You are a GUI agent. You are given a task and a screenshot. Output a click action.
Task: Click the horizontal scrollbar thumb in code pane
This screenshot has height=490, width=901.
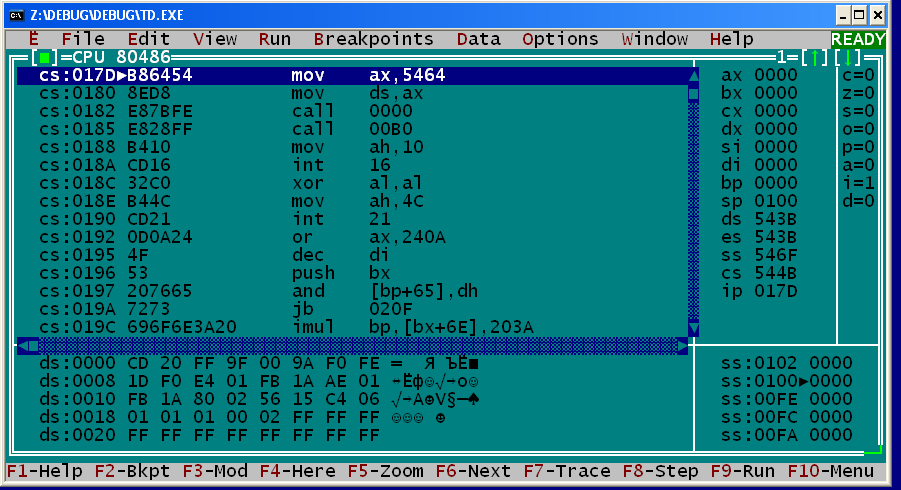point(33,346)
